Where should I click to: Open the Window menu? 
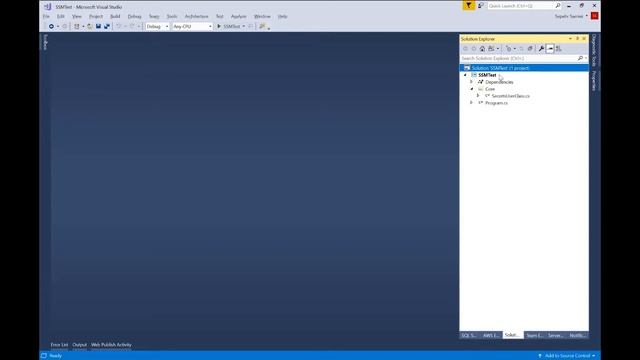pos(262,16)
